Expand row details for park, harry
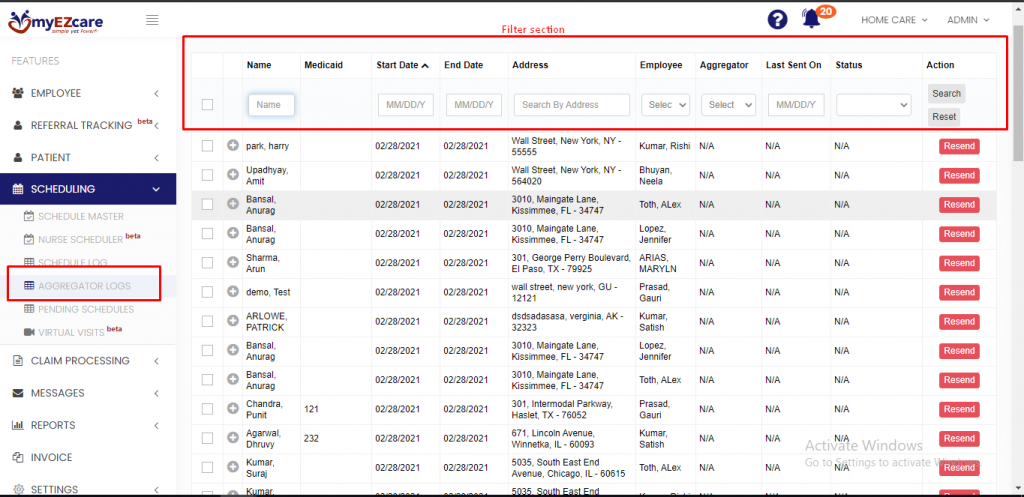Screen dimensions: 1024x497 click(232, 146)
